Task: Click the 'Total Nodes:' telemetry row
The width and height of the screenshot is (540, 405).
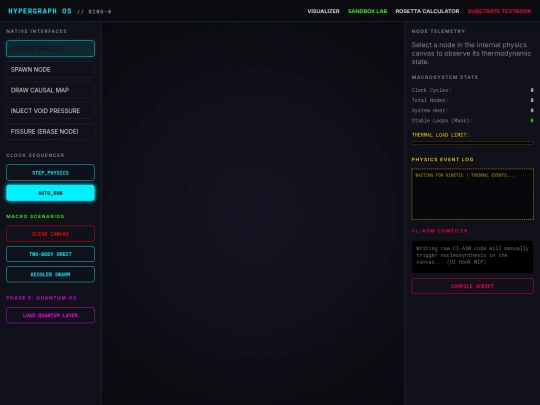Action: click(x=472, y=100)
